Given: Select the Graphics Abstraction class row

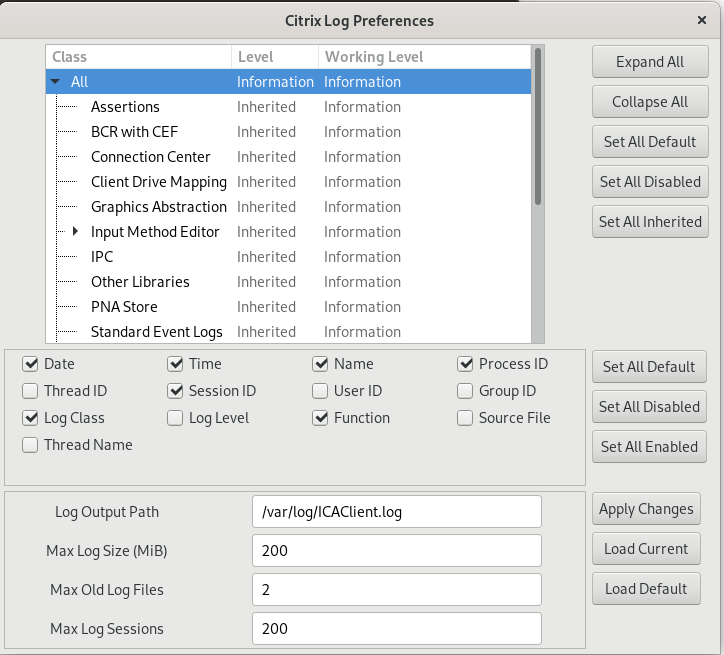Looking at the screenshot, I should 158,207.
